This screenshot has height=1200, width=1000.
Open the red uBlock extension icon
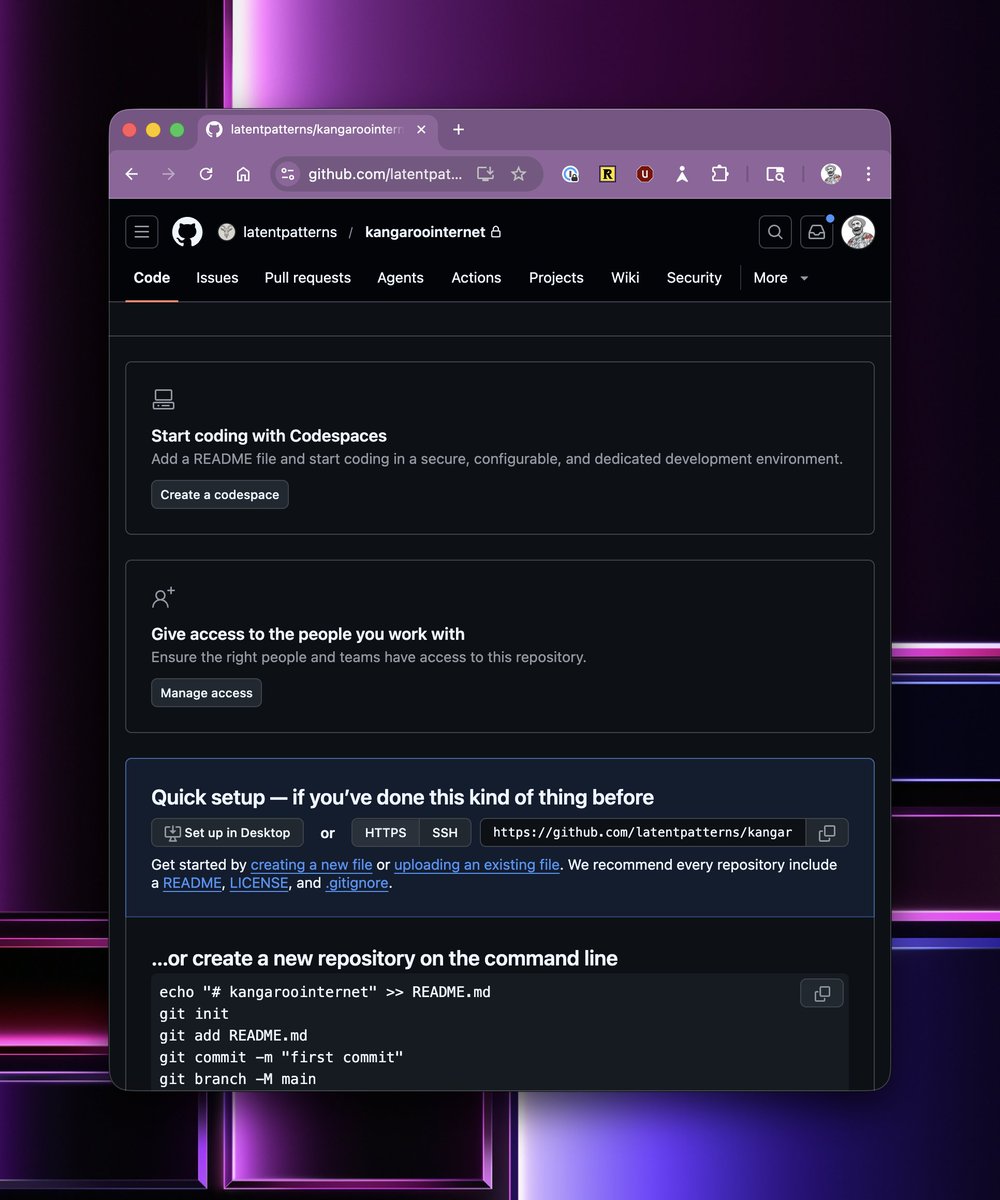pos(645,174)
